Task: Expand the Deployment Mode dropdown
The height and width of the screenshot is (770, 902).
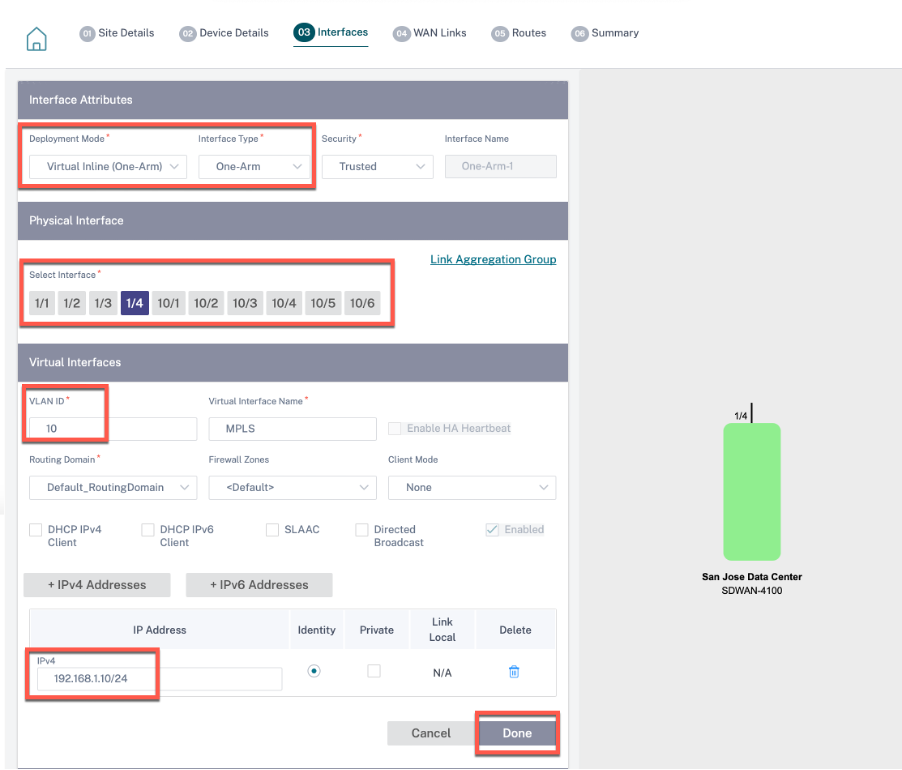Action: click(x=108, y=166)
